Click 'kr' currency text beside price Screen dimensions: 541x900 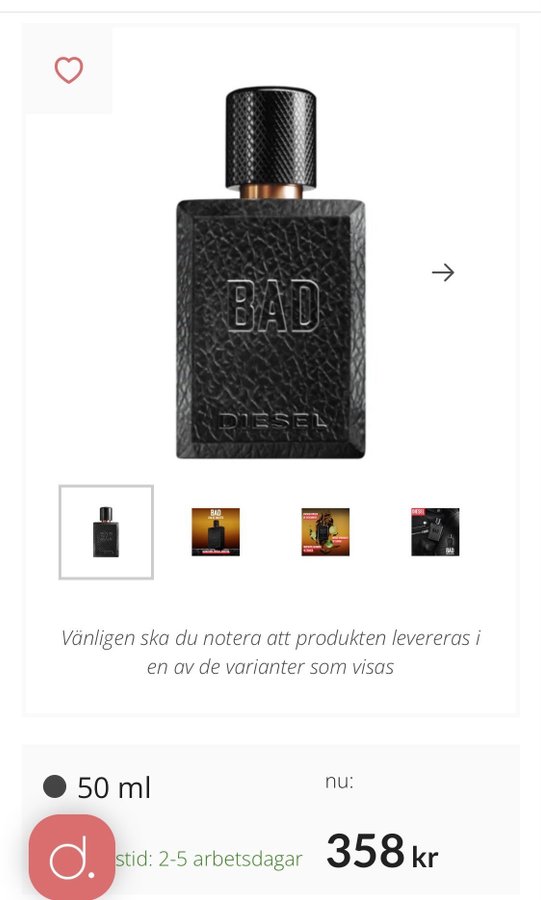coord(425,858)
